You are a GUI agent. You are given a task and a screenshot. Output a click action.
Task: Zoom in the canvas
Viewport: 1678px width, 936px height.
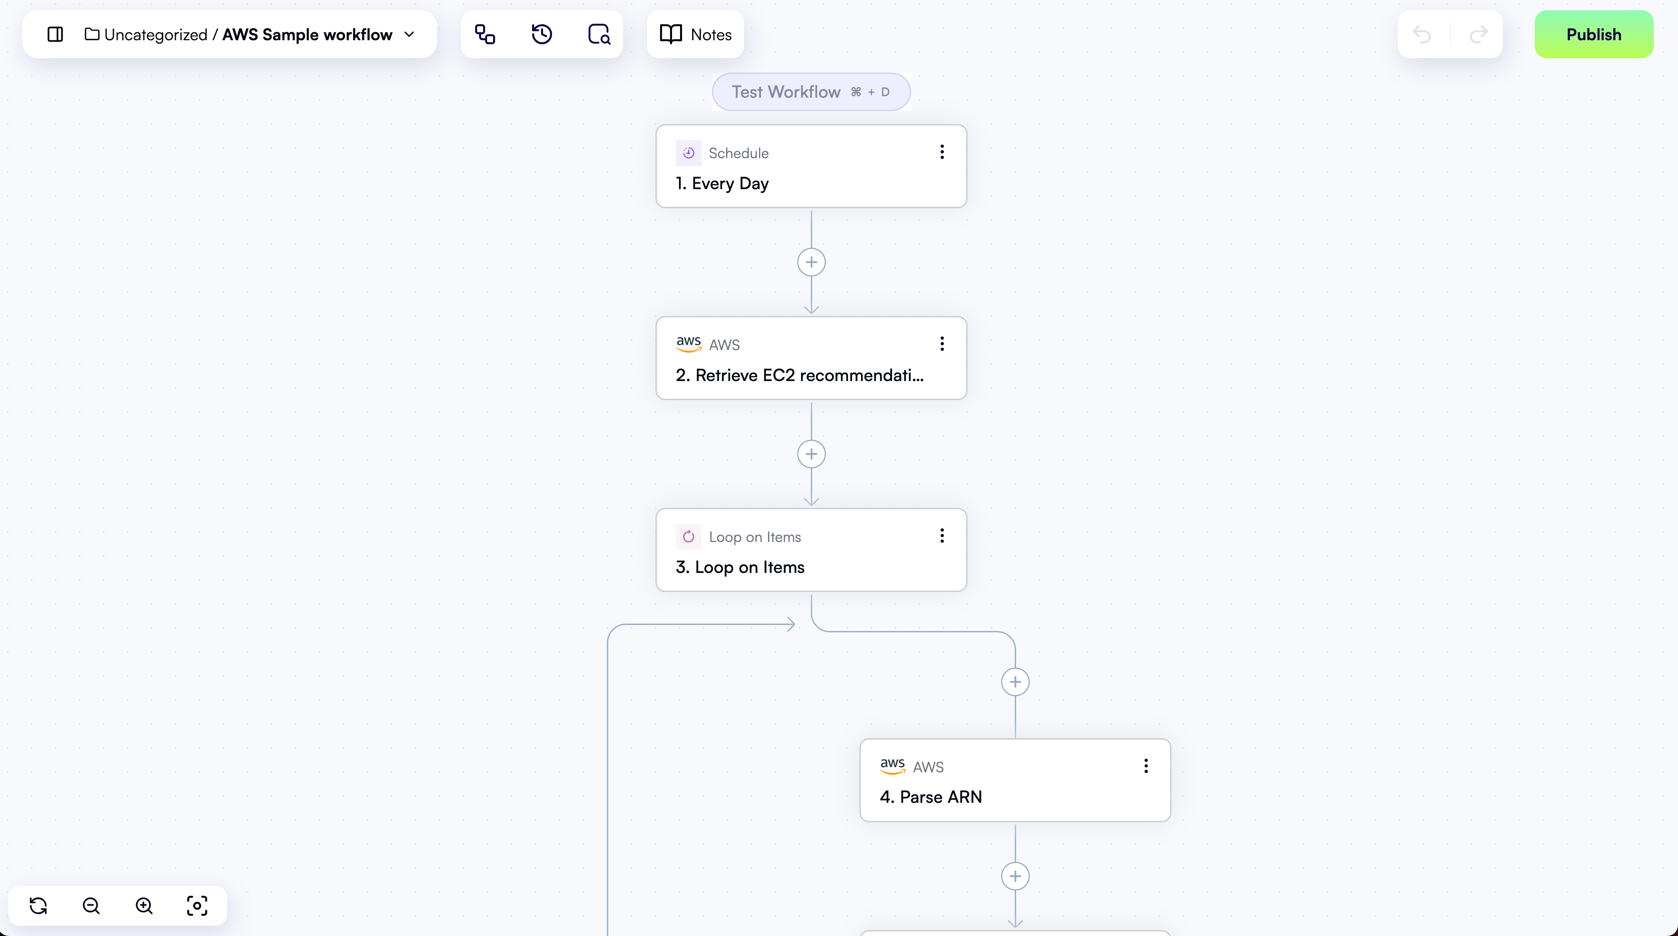(144, 906)
